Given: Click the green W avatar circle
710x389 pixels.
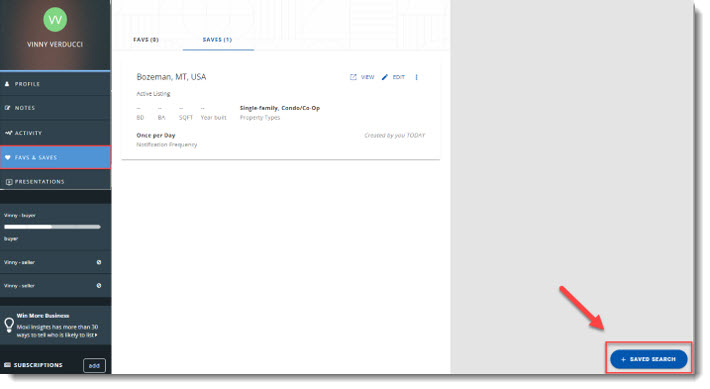Looking at the screenshot, I should [x=55, y=19].
